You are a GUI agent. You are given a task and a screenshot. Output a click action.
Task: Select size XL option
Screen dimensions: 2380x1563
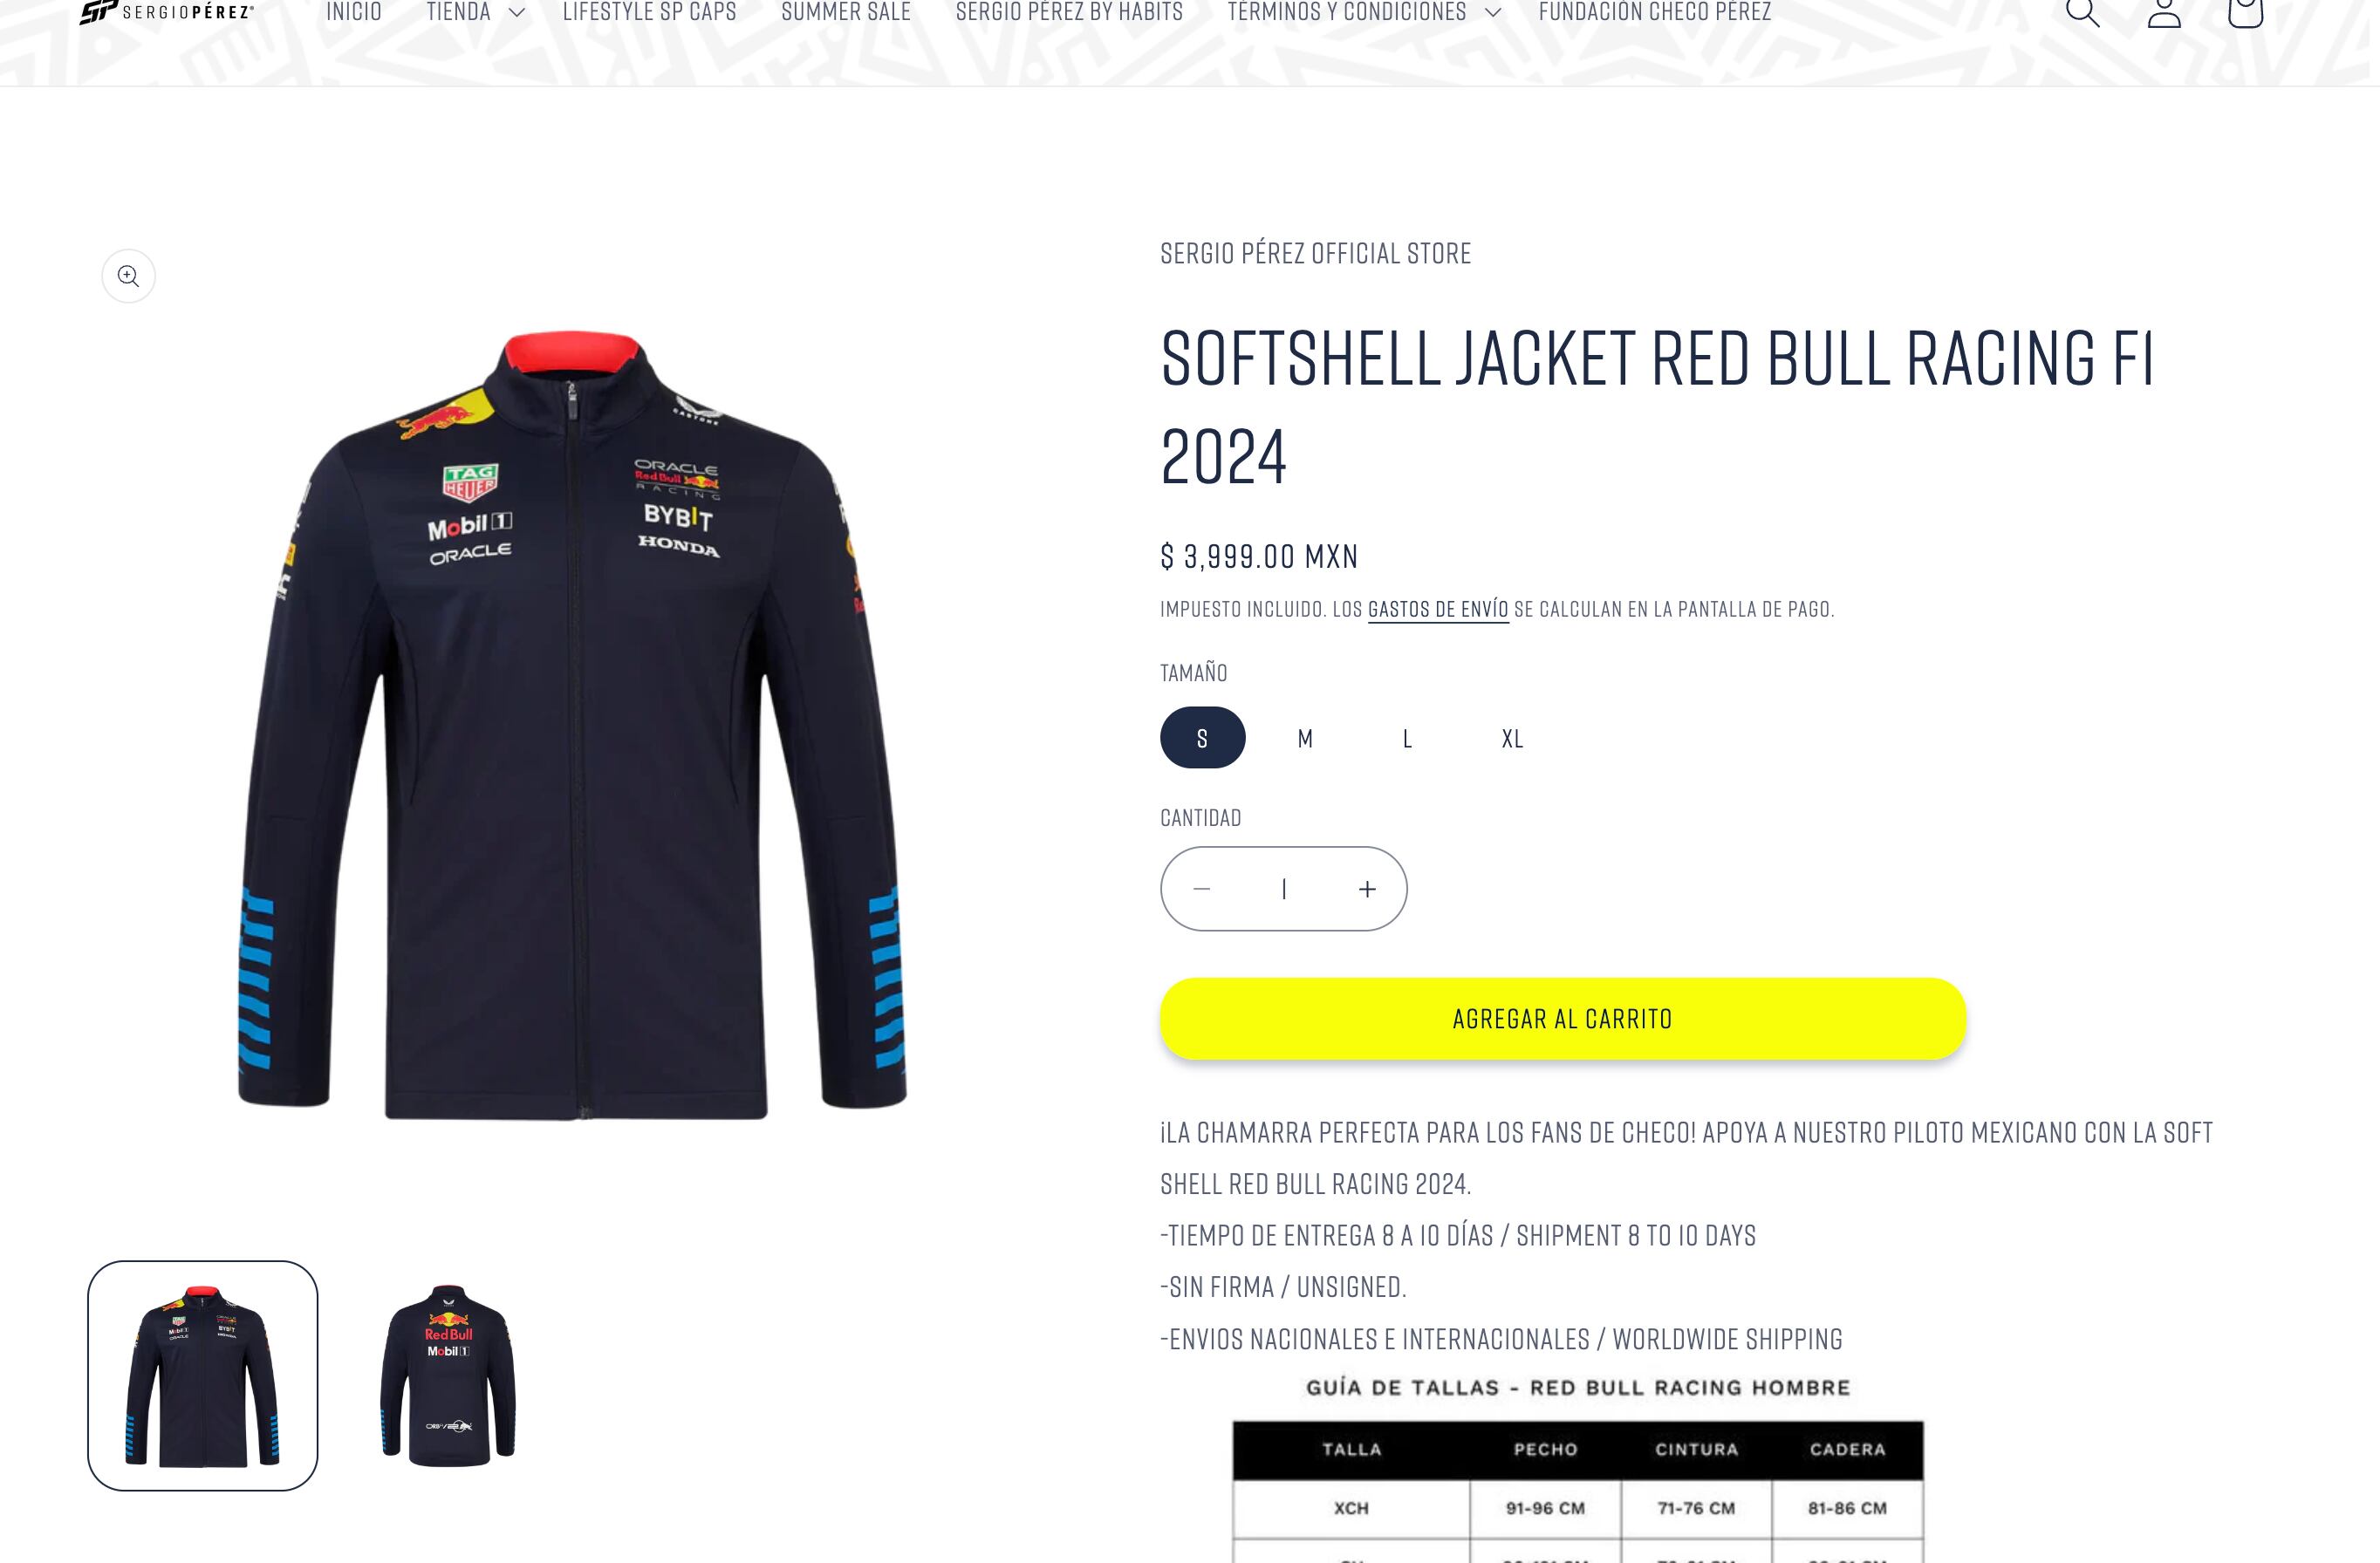click(x=1512, y=738)
